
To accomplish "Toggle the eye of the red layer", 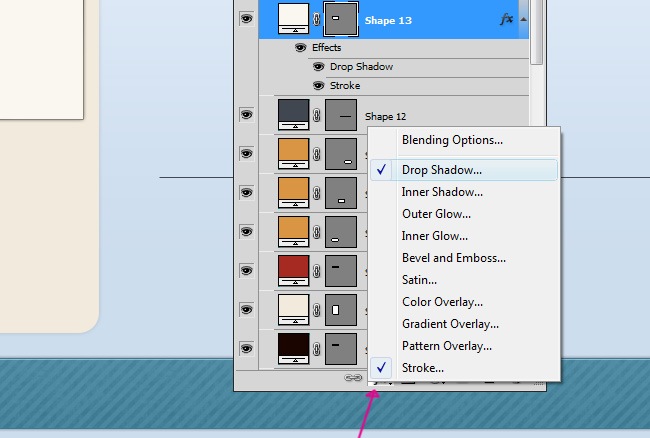I will tap(246, 271).
